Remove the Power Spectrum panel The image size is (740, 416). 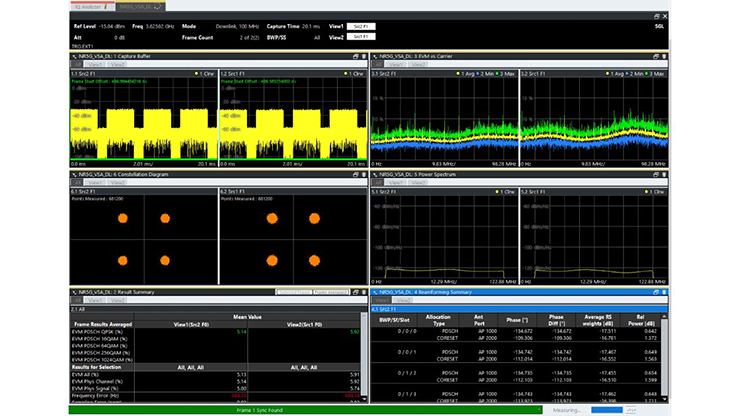tap(665, 174)
